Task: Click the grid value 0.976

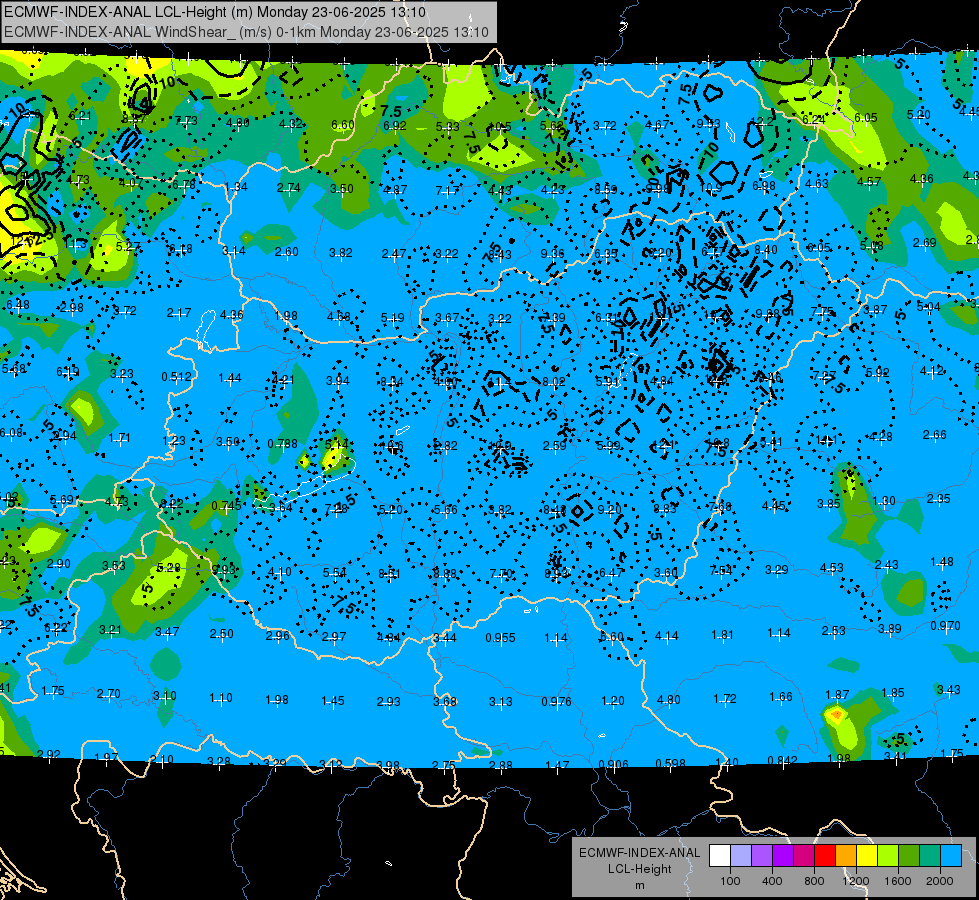Action: pyautogui.click(x=556, y=701)
